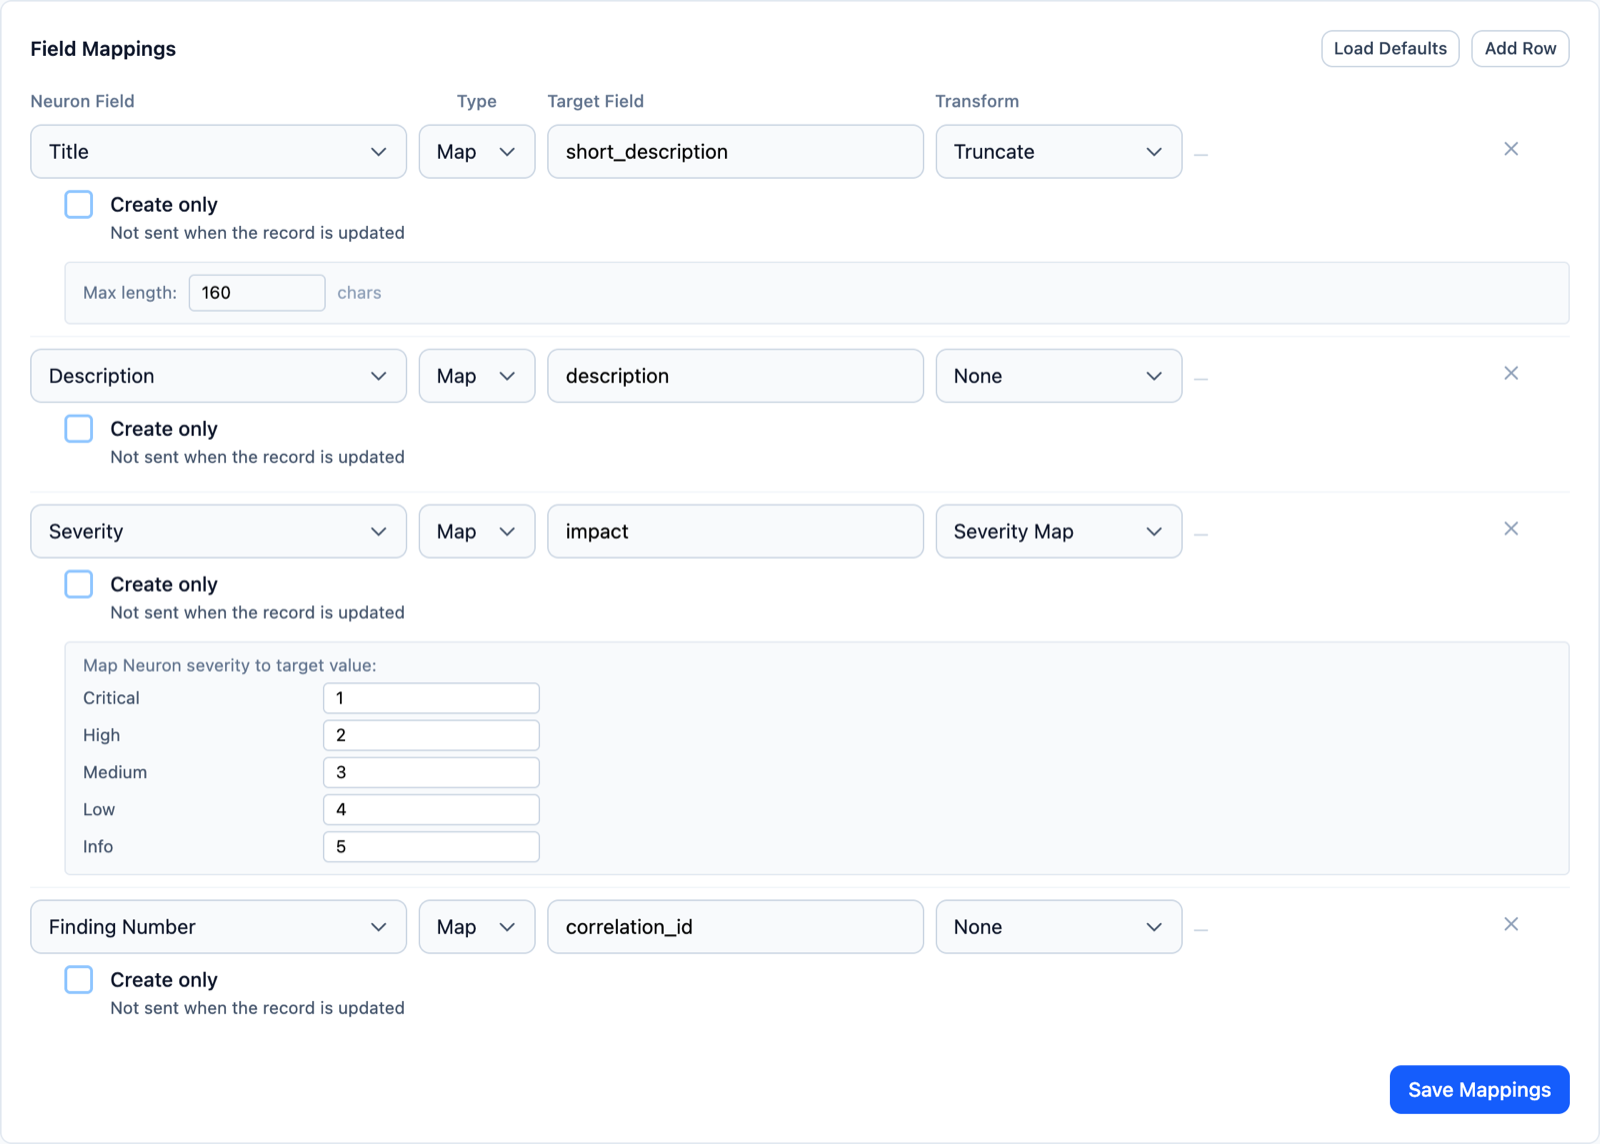Add a new mapping row
The height and width of the screenshot is (1144, 1600).
point(1520,49)
